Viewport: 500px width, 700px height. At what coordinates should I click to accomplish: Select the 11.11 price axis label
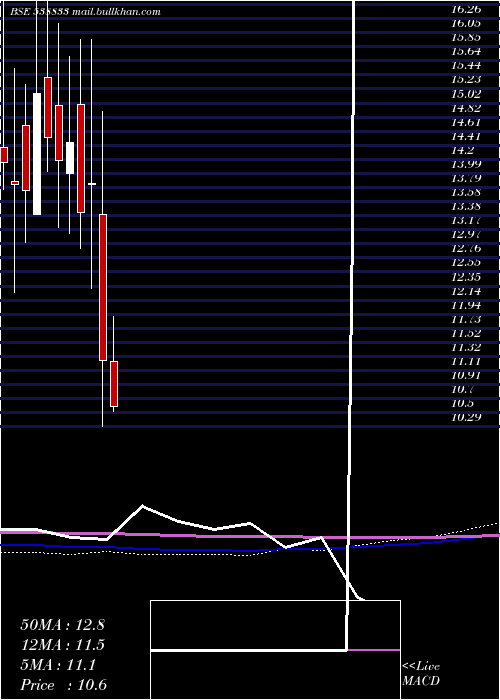tap(466, 361)
